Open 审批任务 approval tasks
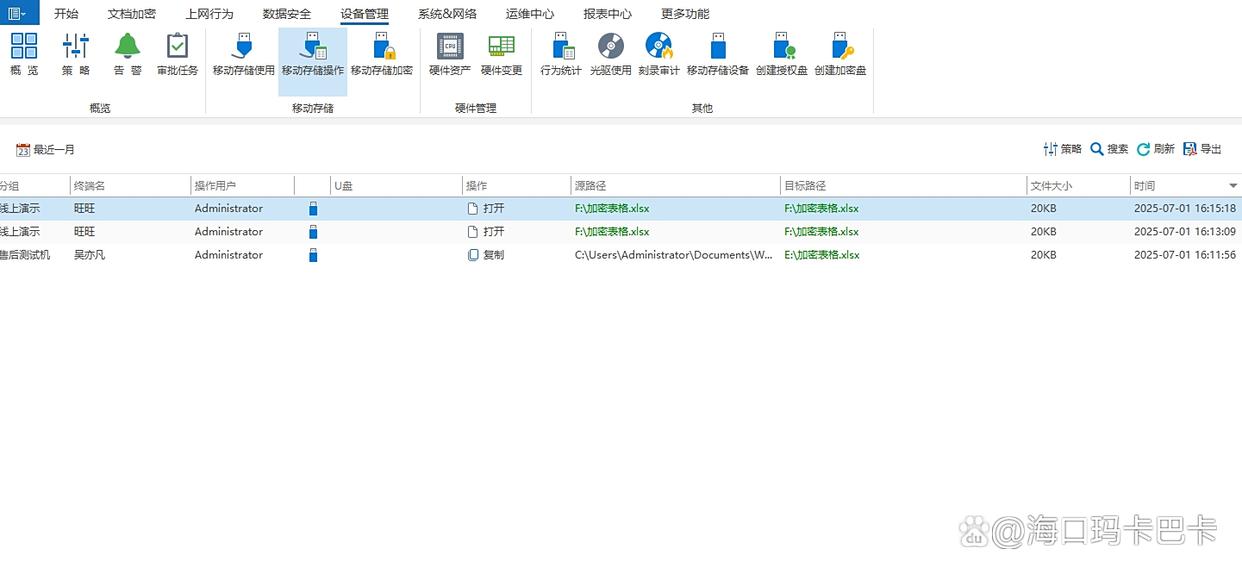1242x574 pixels. point(177,54)
